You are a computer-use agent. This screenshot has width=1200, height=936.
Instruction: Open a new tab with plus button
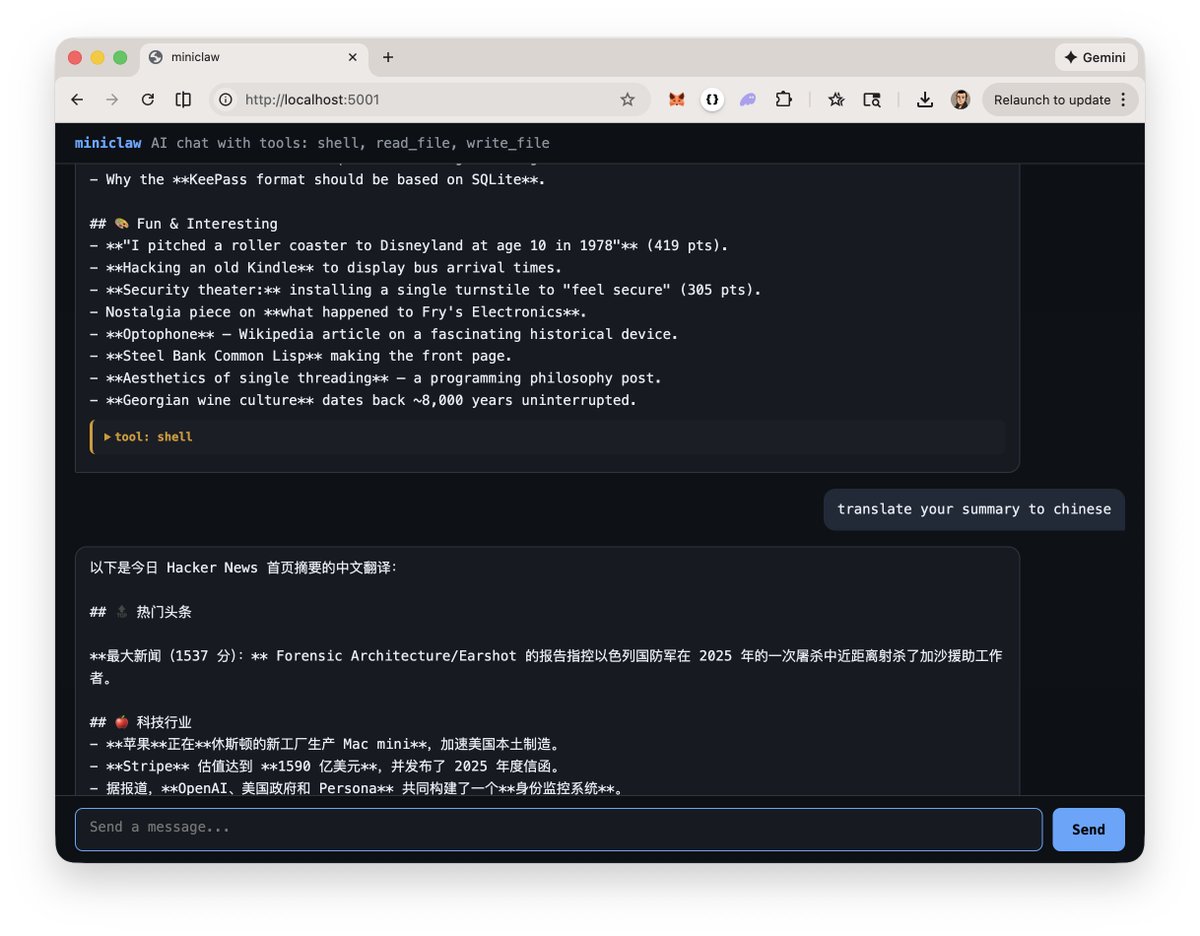pos(388,58)
